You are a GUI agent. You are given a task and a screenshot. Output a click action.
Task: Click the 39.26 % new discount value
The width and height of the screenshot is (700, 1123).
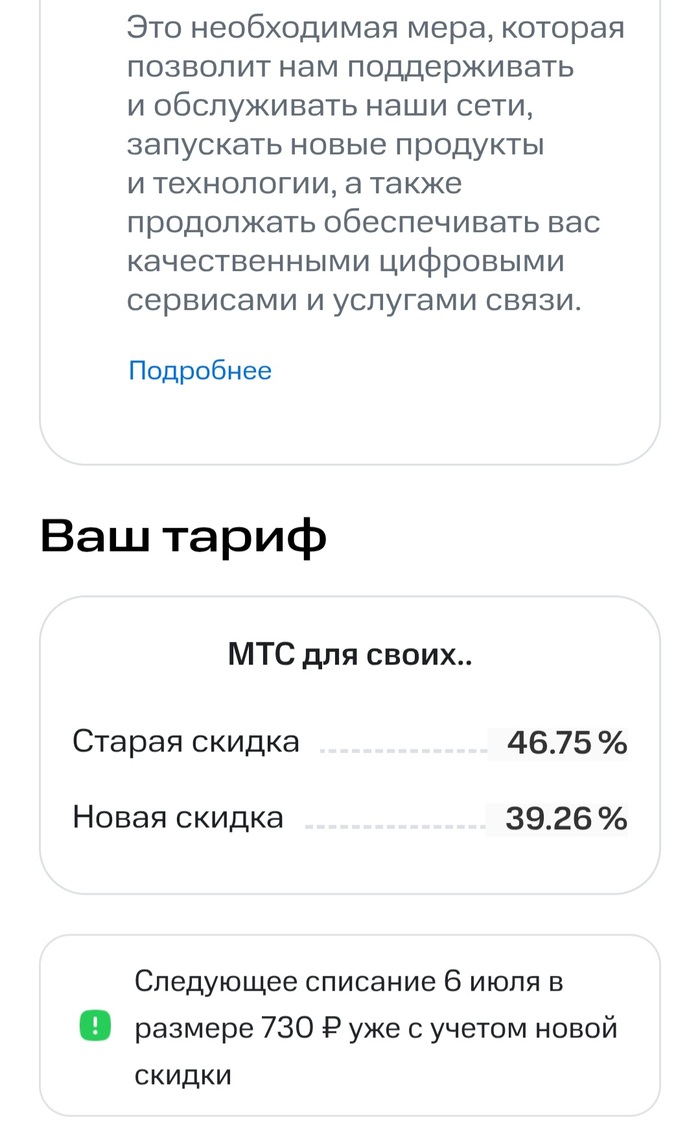pyautogui.click(x=566, y=819)
